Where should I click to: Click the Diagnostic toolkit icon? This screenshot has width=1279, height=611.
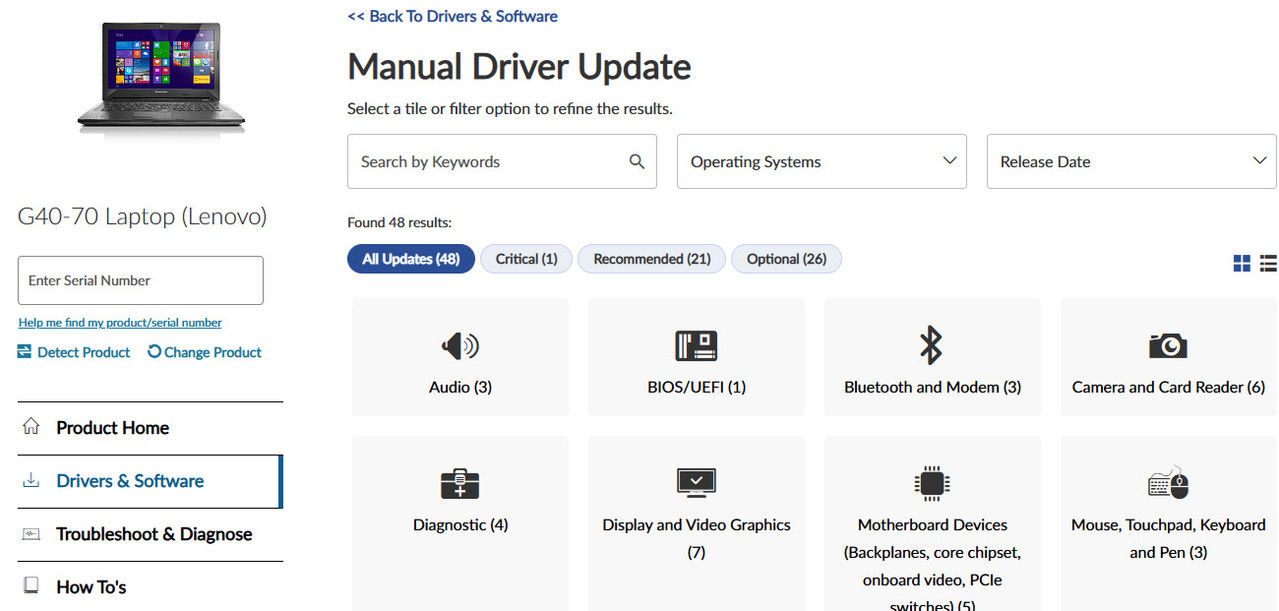tap(460, 483)
